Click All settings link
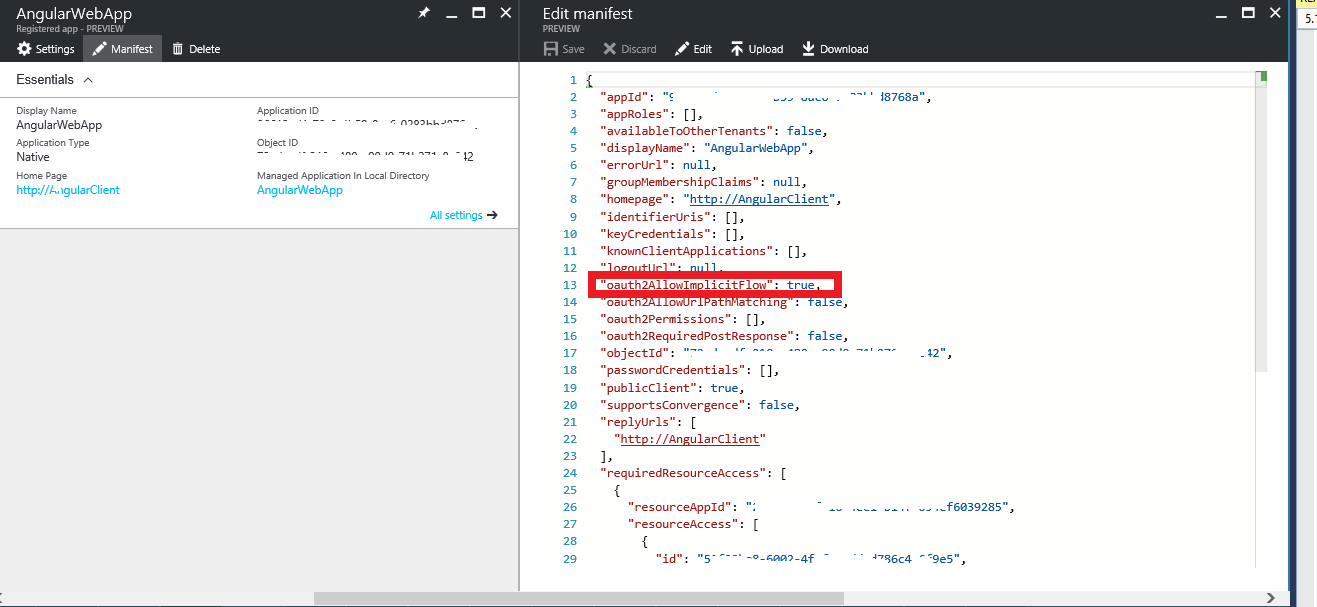Viewport: 1317px width, 607px height. click(x=464, y=215)
